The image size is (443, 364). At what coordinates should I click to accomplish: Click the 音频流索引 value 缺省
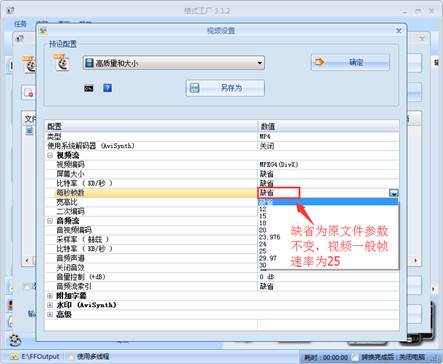click(x=267, y=286)
